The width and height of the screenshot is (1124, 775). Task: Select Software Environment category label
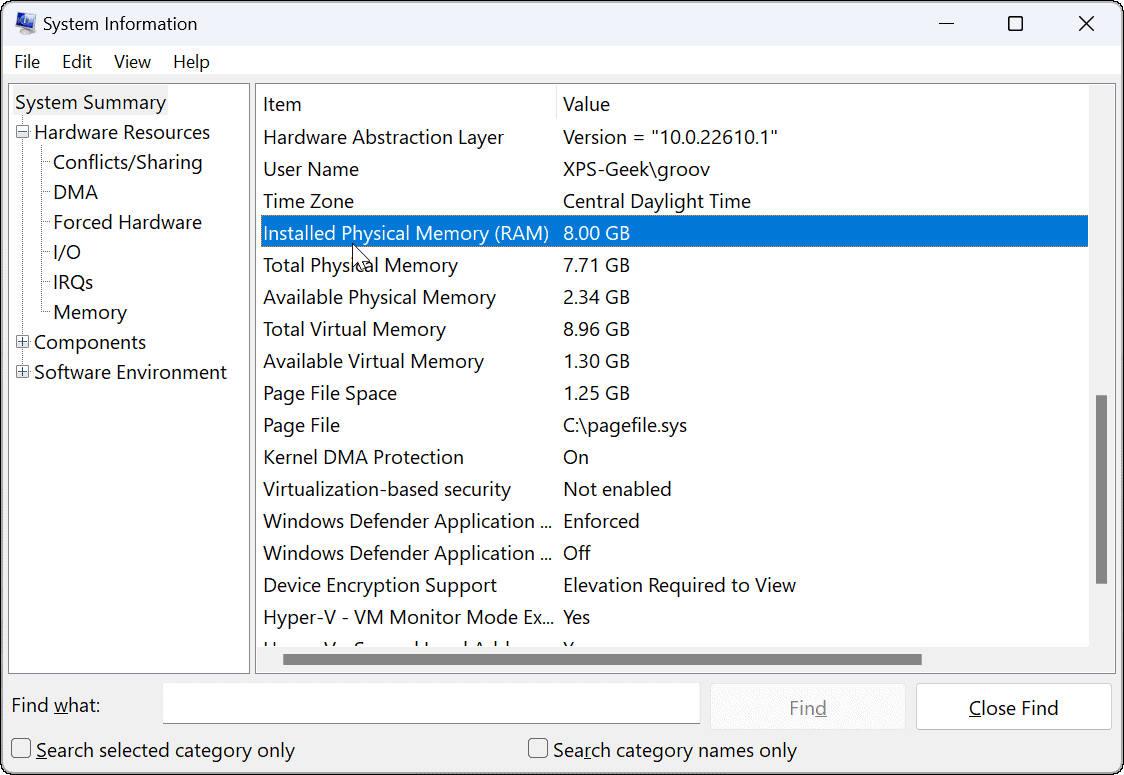[x=130, y=373]
